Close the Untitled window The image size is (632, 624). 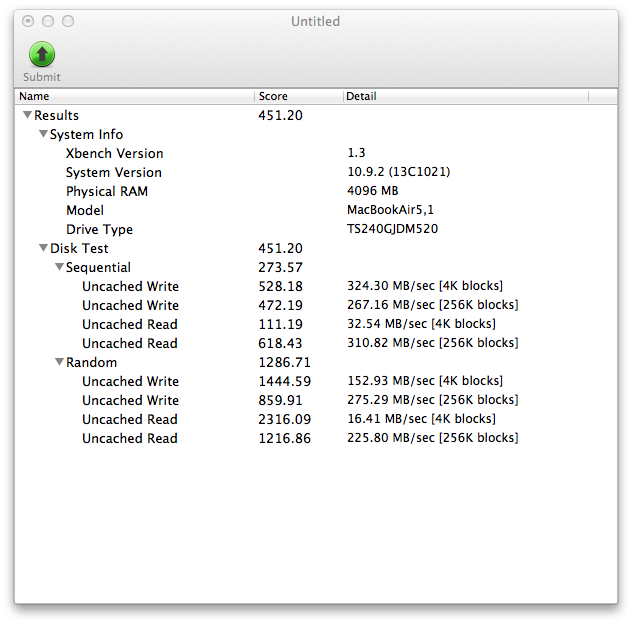(28, 21)
